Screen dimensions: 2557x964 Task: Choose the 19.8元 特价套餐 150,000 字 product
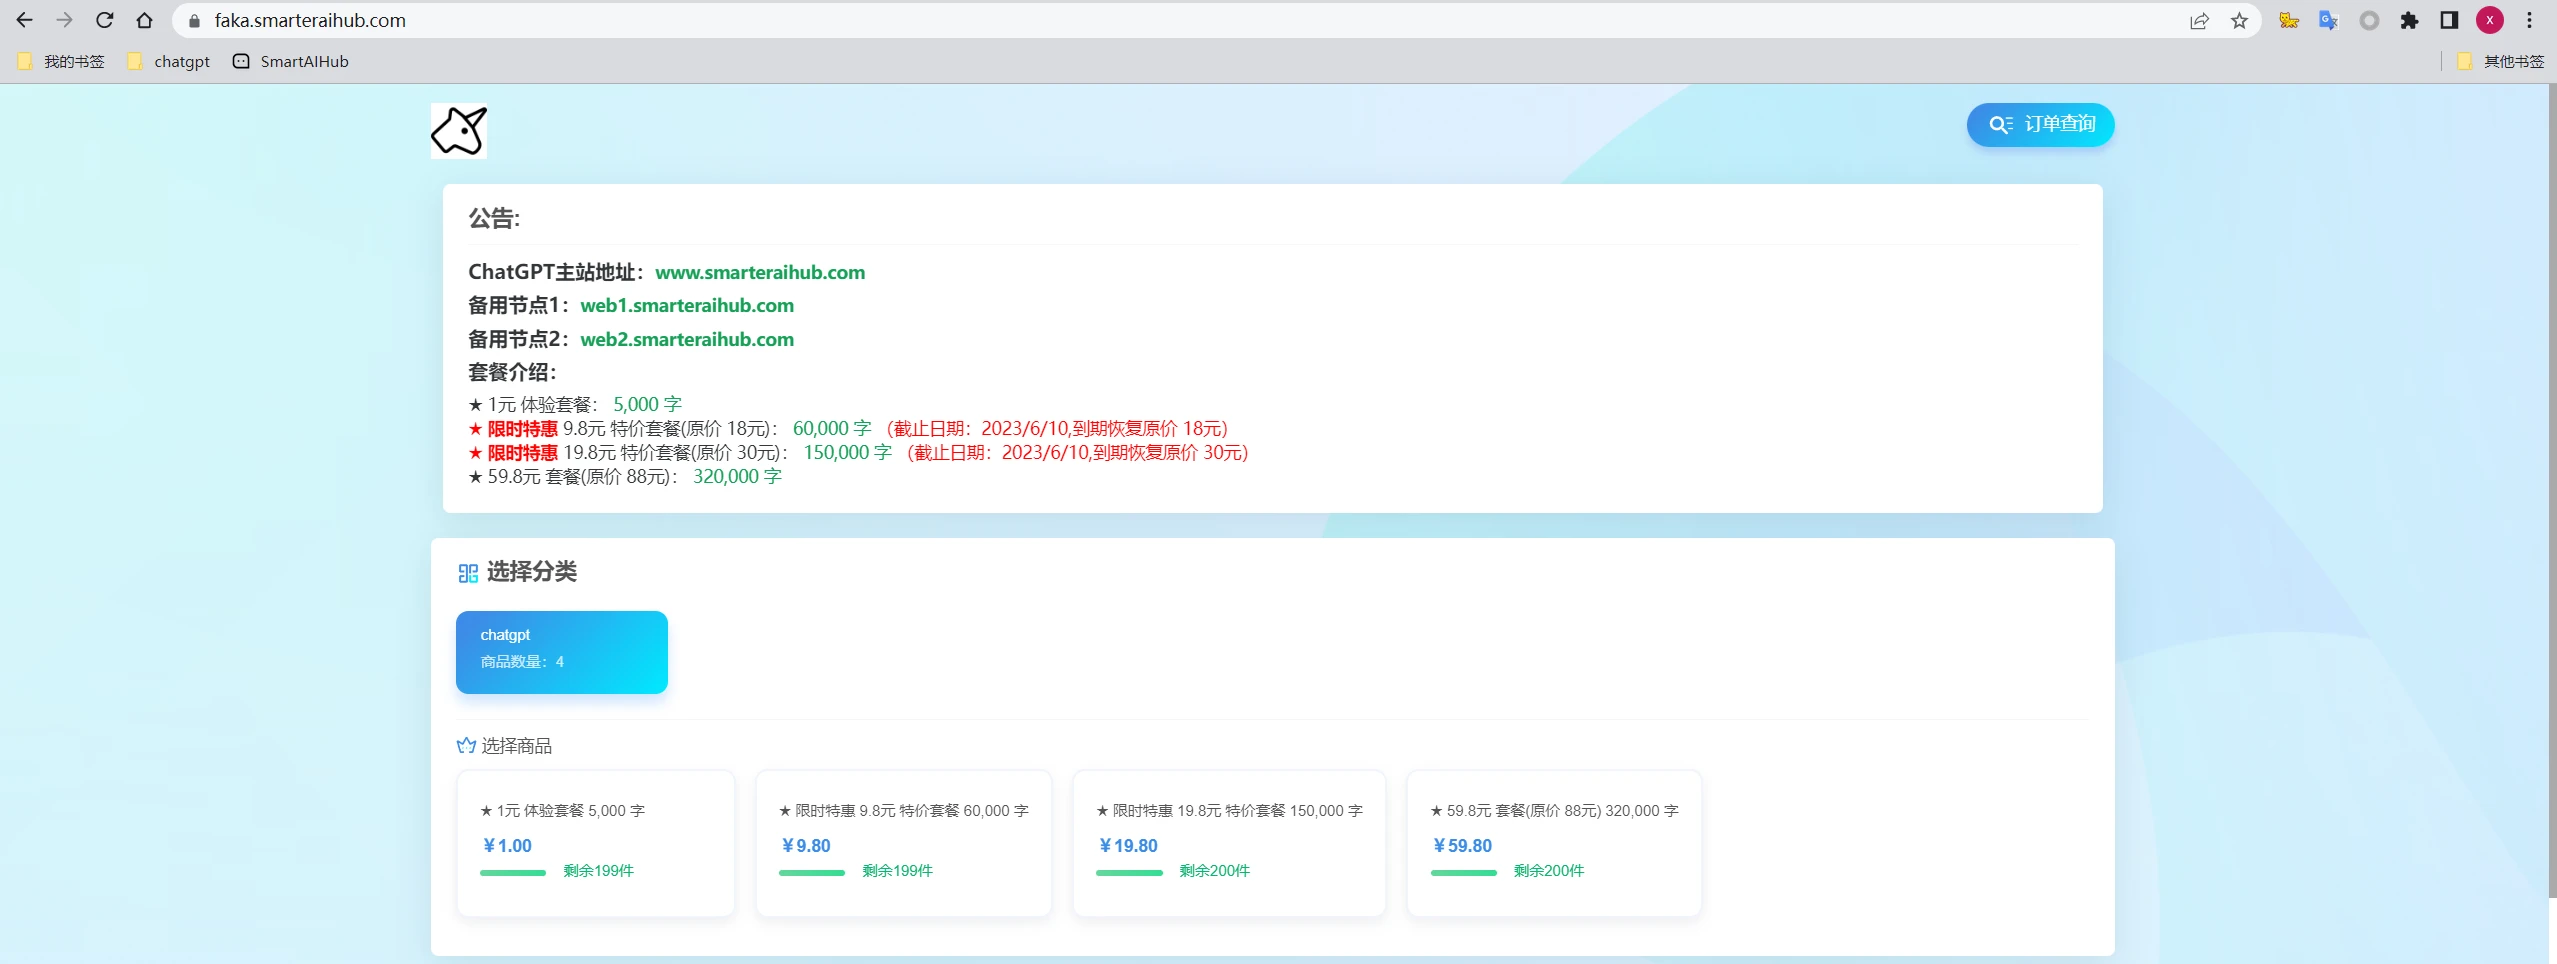(x=1229, y=843)
